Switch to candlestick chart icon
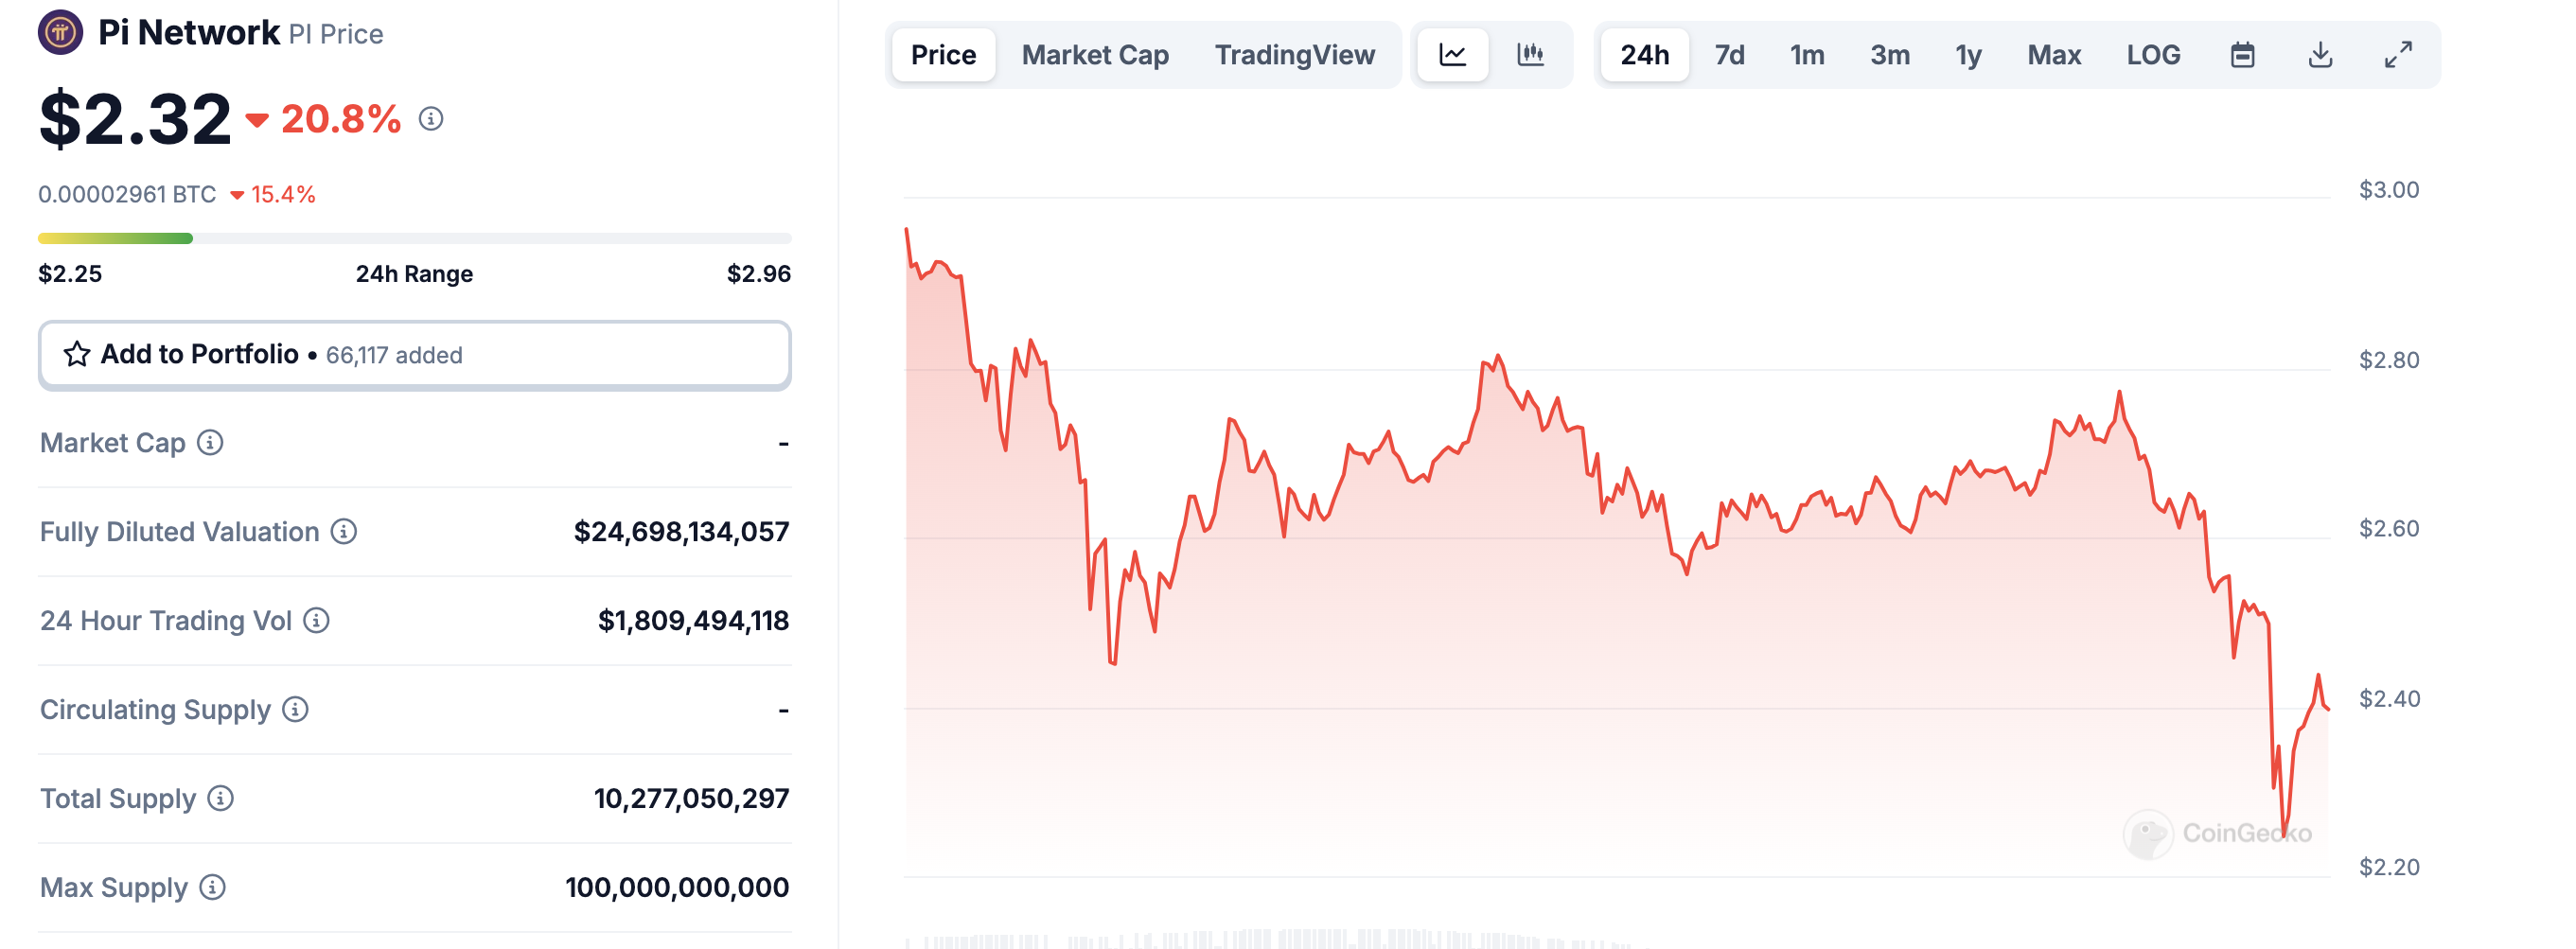This screenshot has width=2576, height=949. 1531,55
